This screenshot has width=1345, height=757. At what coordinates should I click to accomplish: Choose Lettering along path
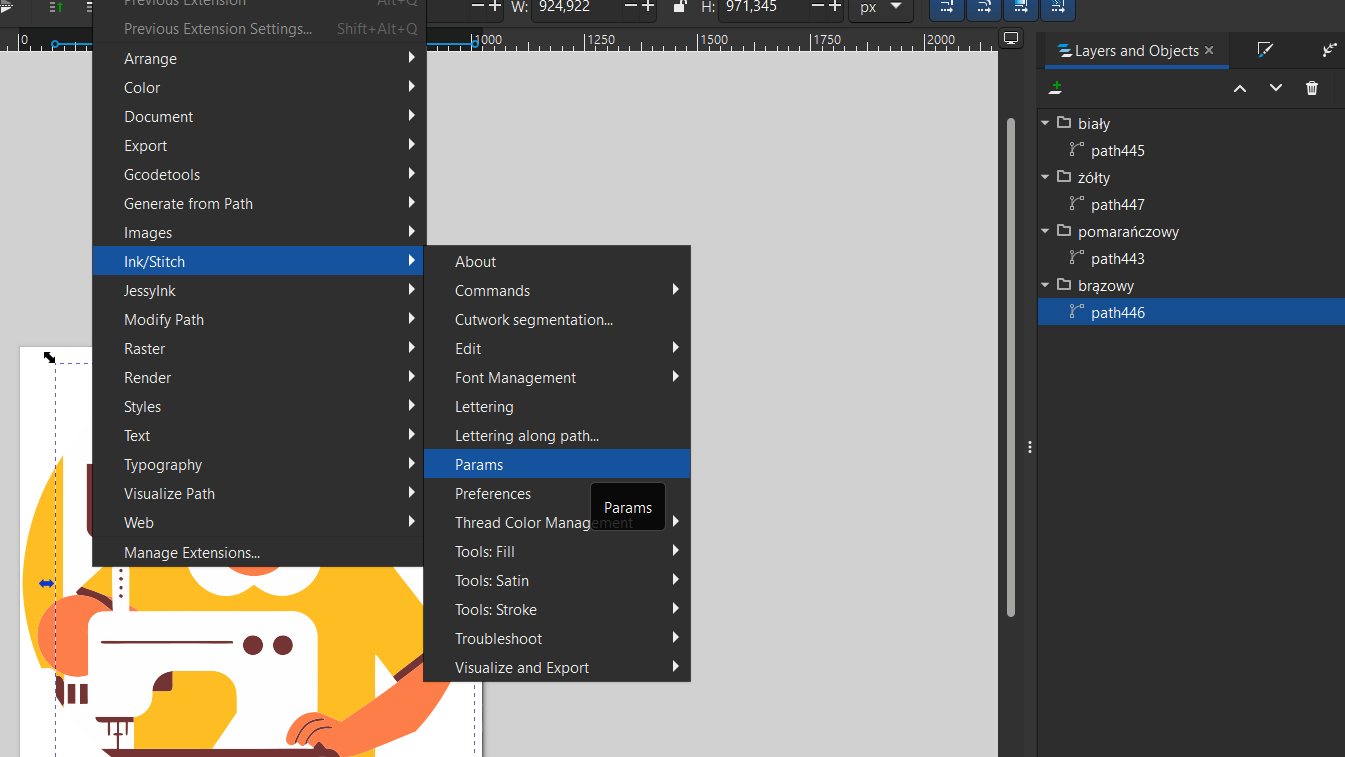tap(557, 436)
